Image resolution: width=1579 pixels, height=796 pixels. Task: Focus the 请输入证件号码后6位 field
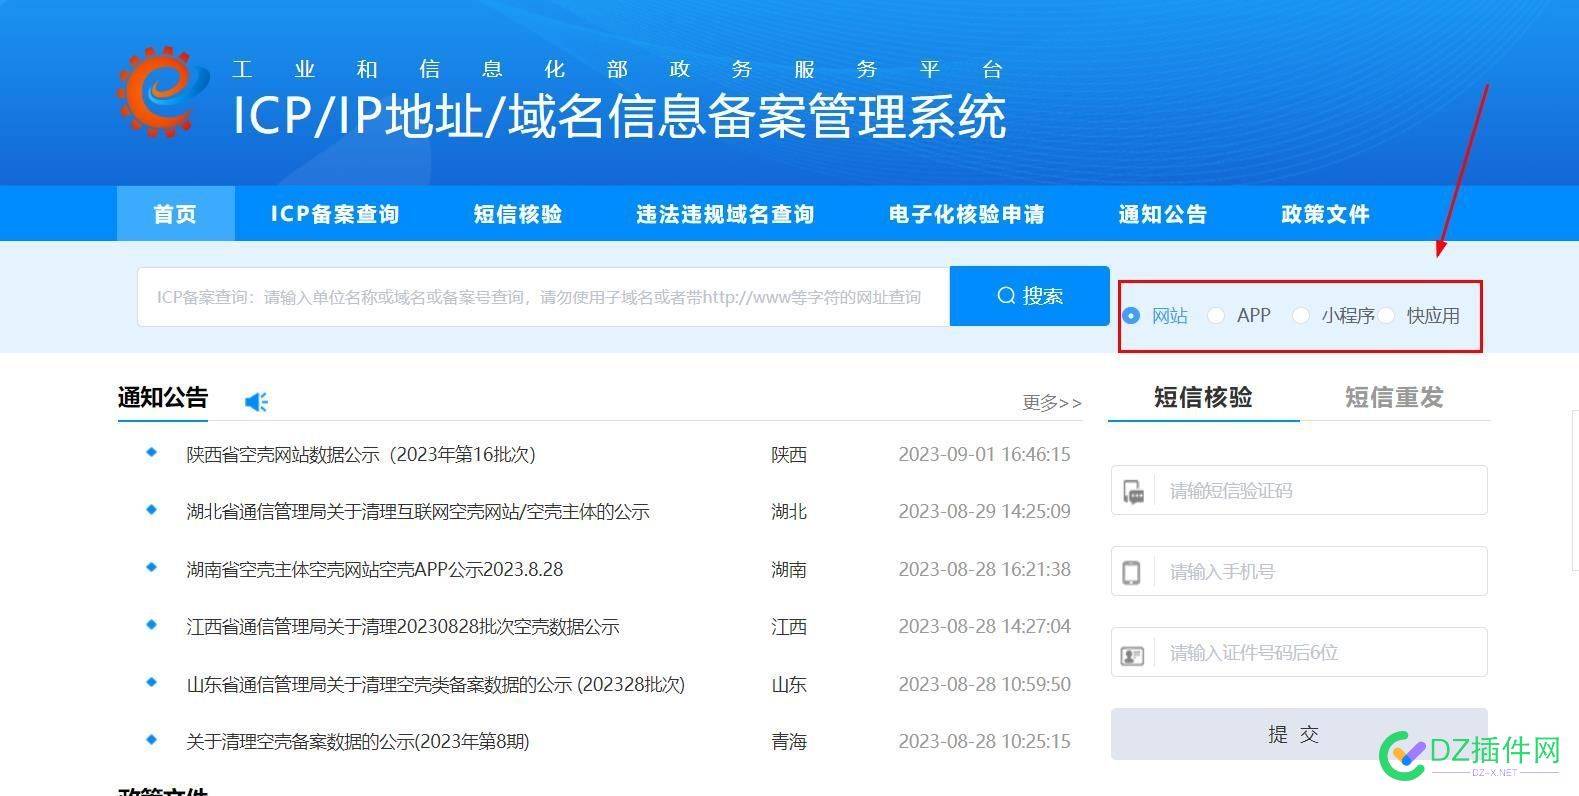point(1299,652)
